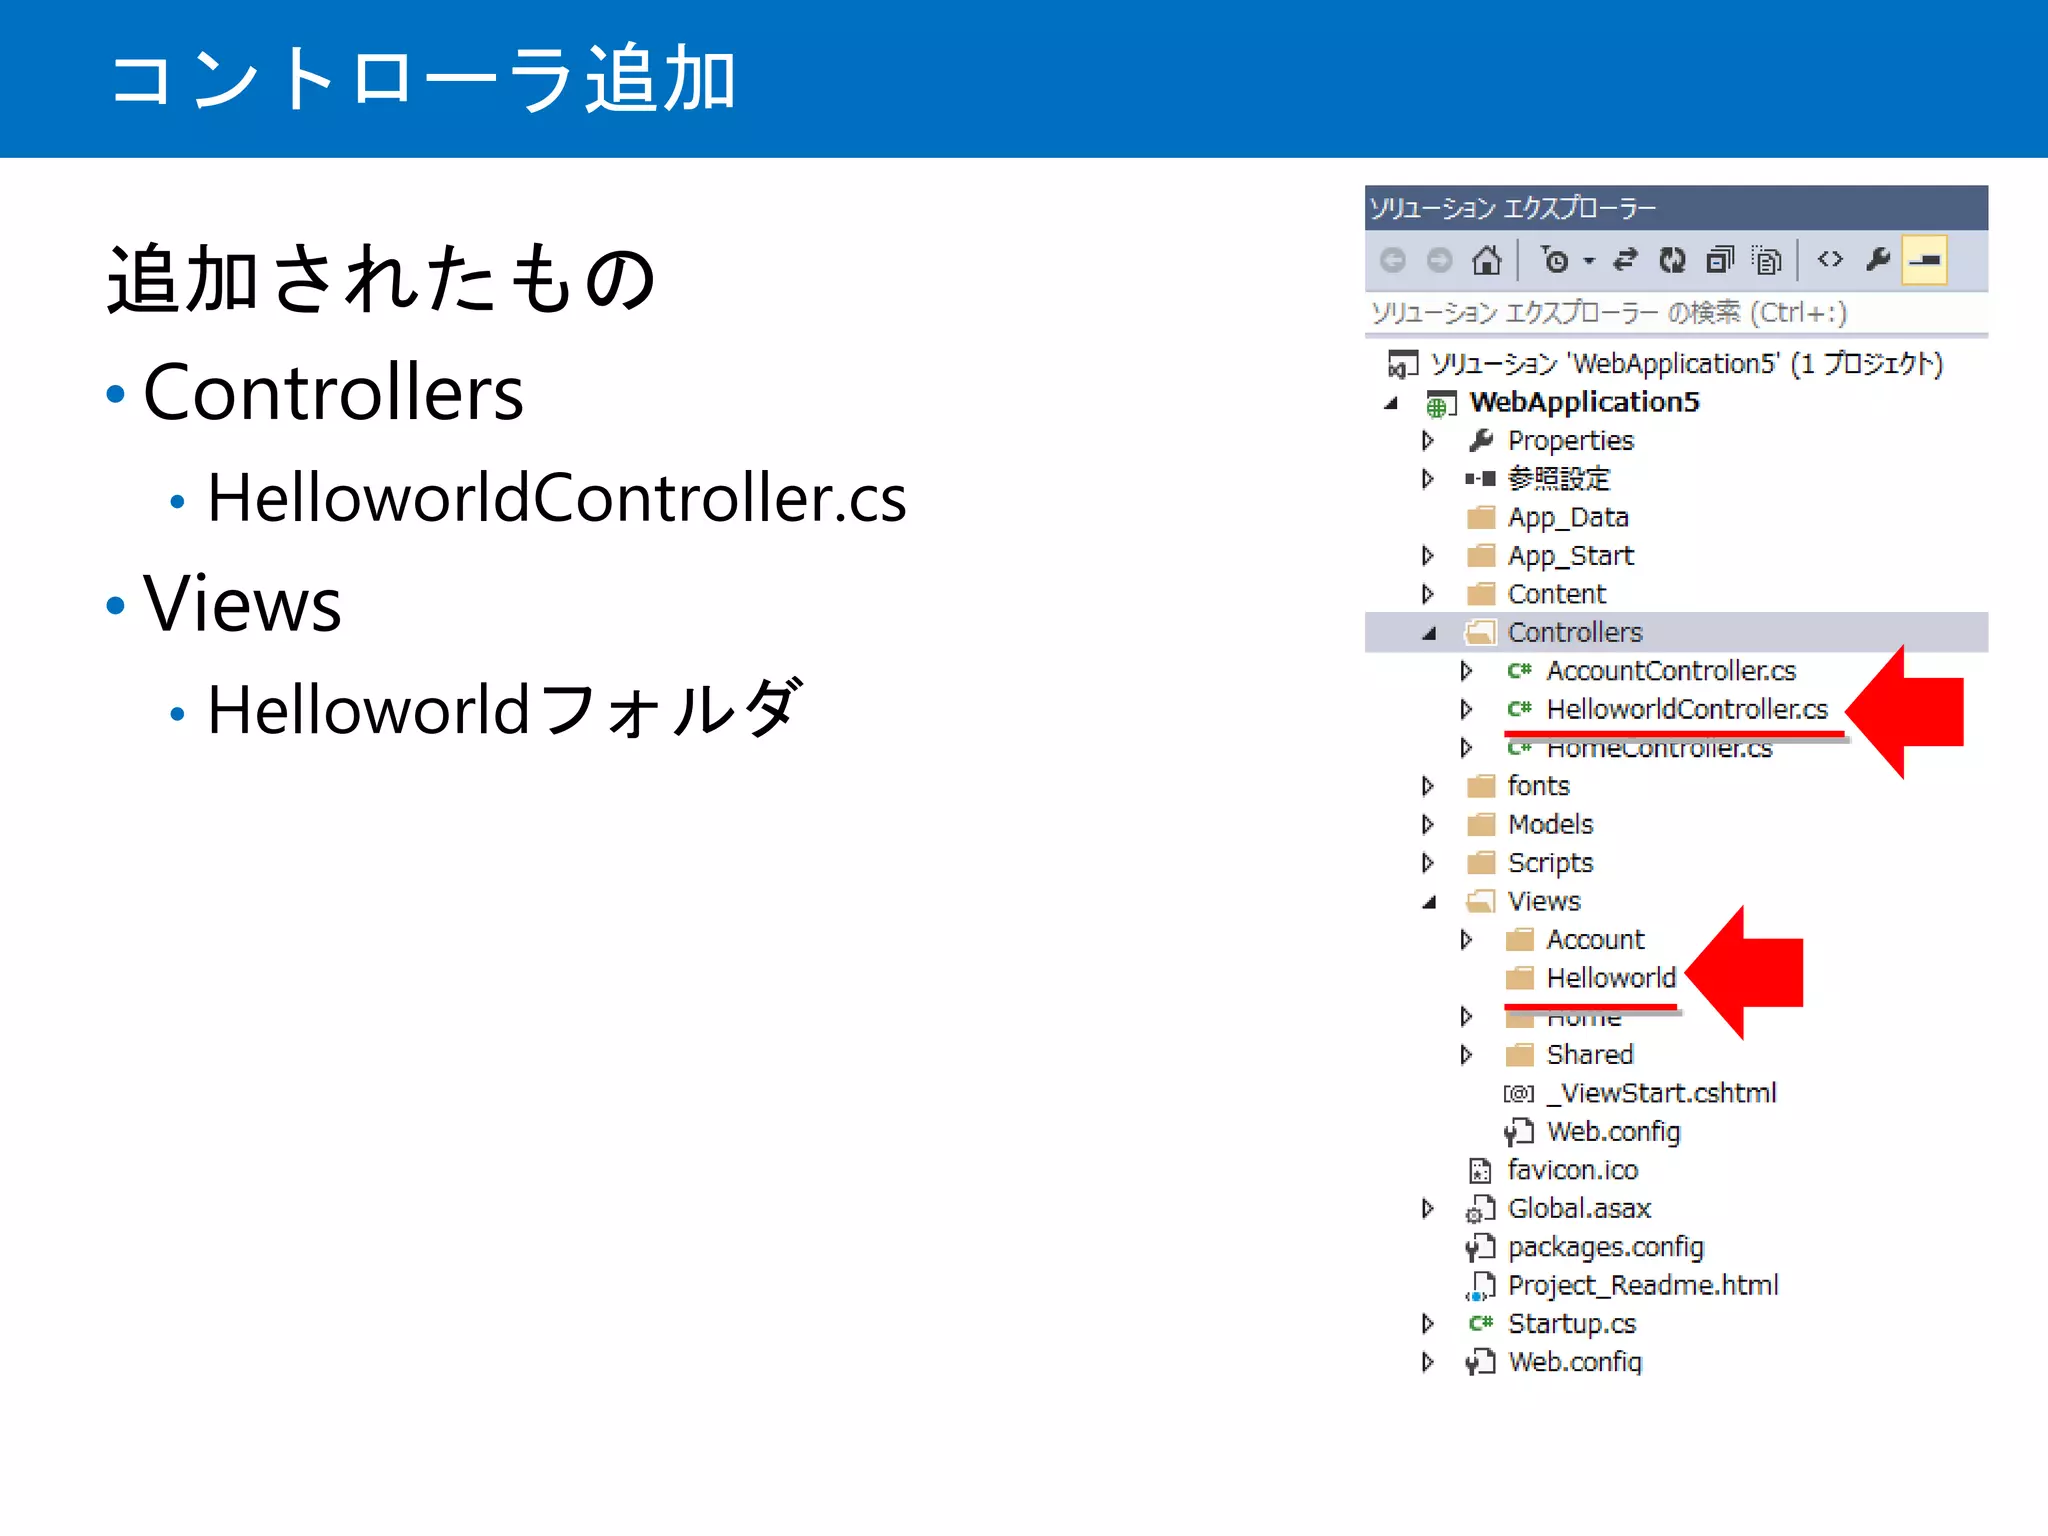Click the open folder icon beside Views in tree
The width and height of the screenshot is (2048, 1536).
[x=1480, y=901]
